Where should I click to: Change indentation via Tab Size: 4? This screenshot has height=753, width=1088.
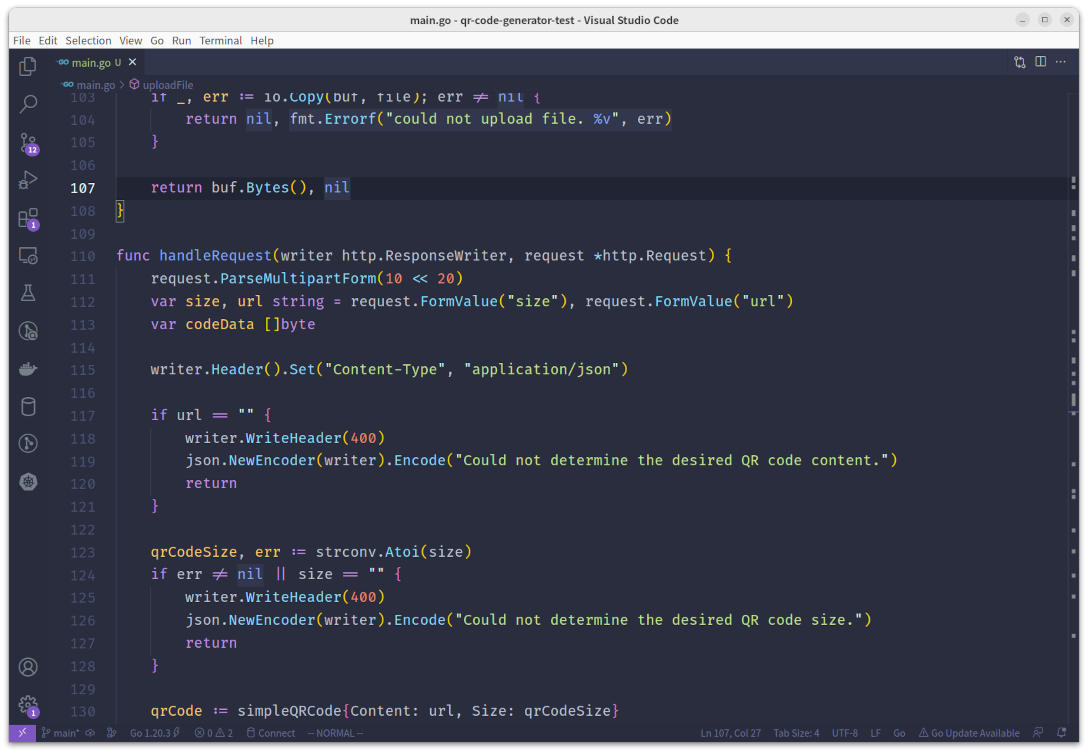[796, 733]
